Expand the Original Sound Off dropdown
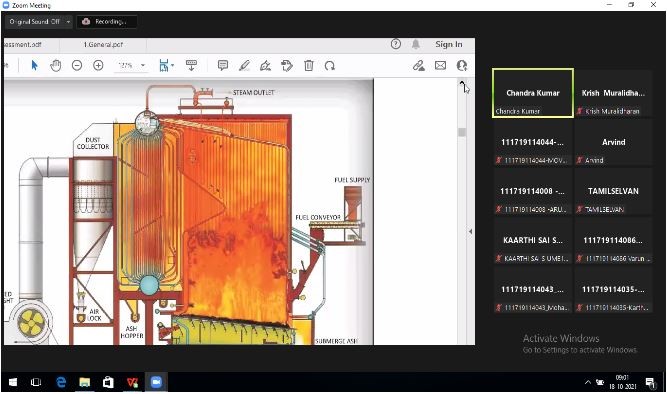Screen dimensions: 667x394 click(x=68, y=22)
